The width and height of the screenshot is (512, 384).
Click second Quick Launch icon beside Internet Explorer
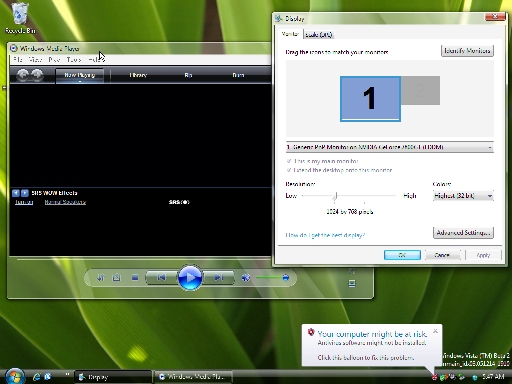coord(48,377)
